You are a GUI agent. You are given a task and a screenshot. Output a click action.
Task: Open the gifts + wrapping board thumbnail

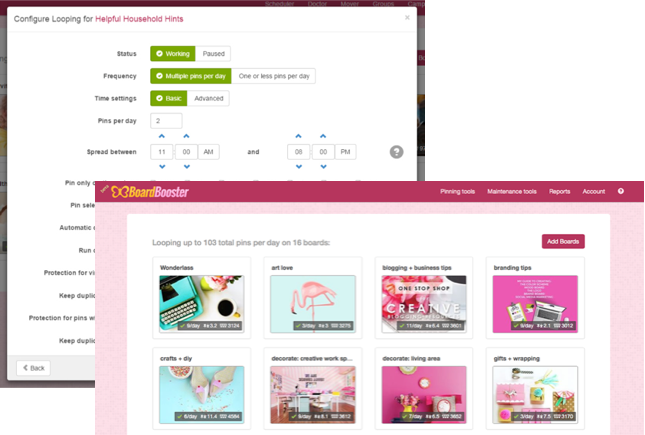pyautogui.click(x=535, y=395)
